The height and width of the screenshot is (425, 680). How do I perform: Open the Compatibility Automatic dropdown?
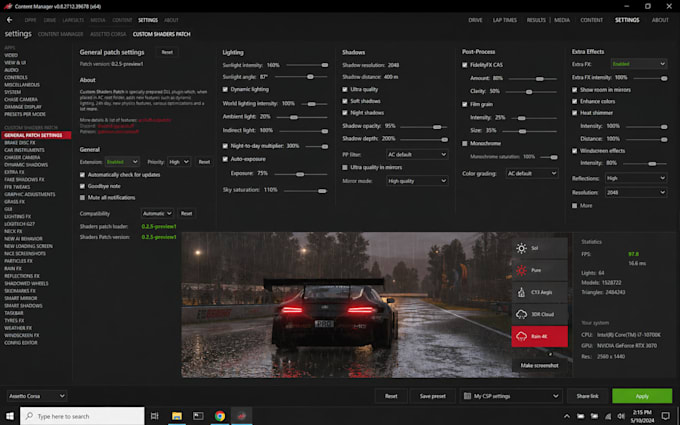point(157,213)
